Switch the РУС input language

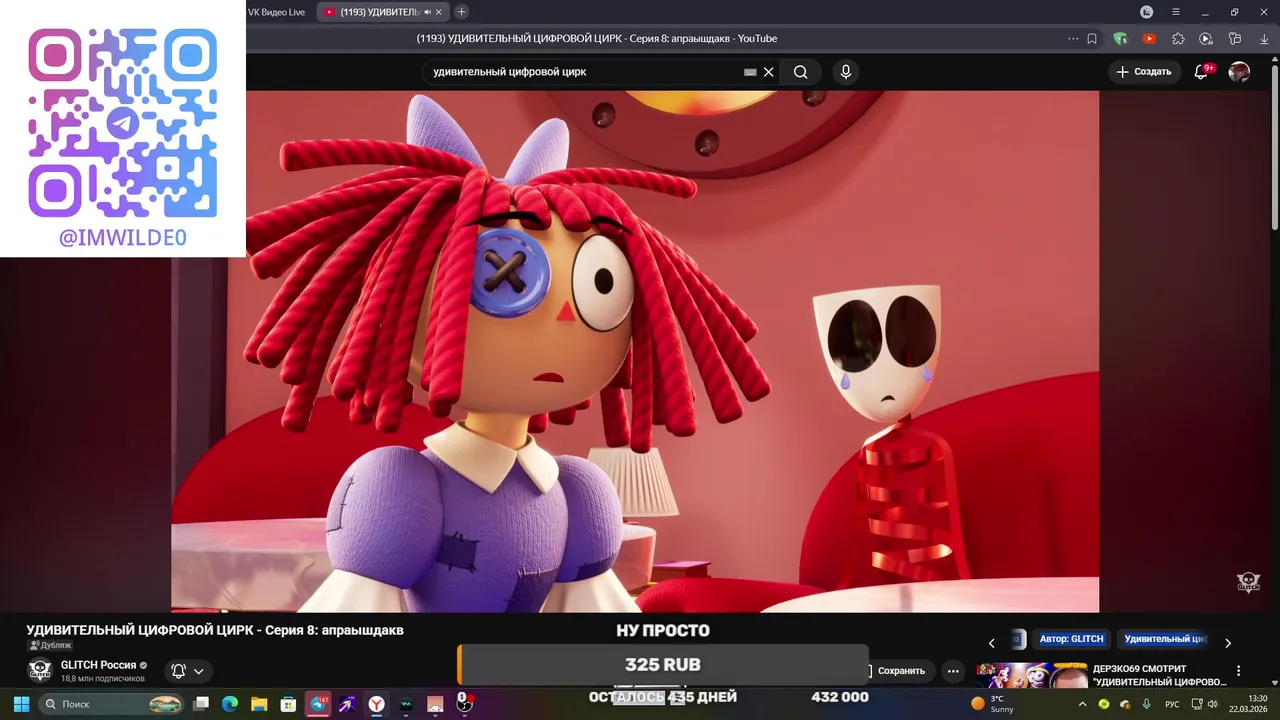point(1172,704)
